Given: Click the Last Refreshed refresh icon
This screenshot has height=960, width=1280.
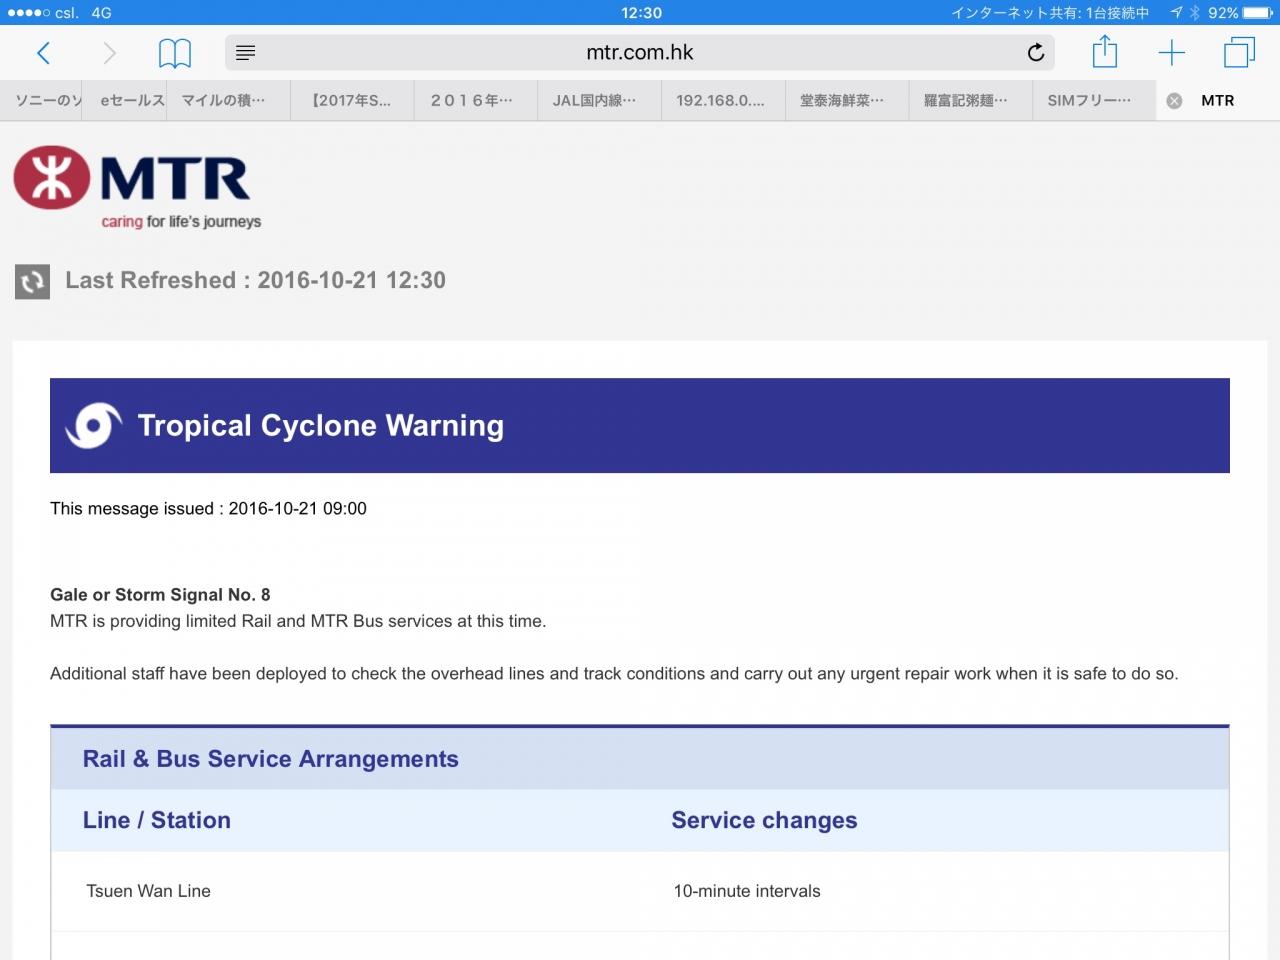Looking at the screenshot, I should (32, 281).
